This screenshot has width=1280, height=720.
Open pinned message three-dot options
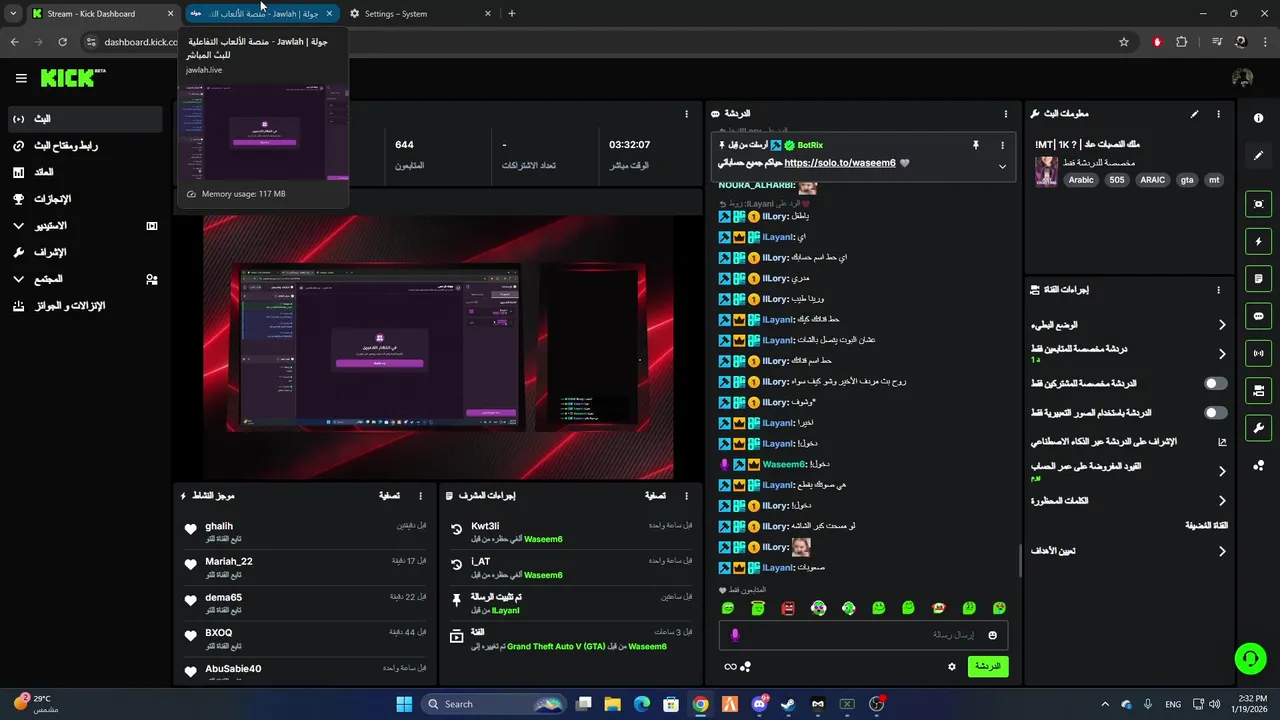pos(1002,145)
